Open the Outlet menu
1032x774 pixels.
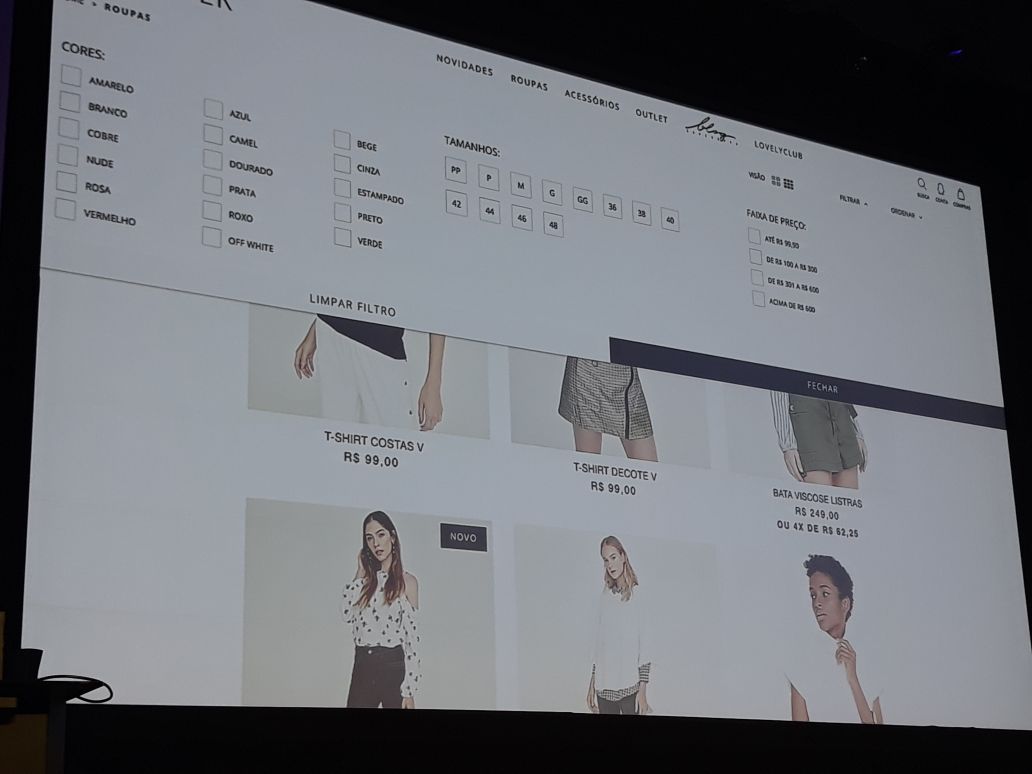coord(651,116)
